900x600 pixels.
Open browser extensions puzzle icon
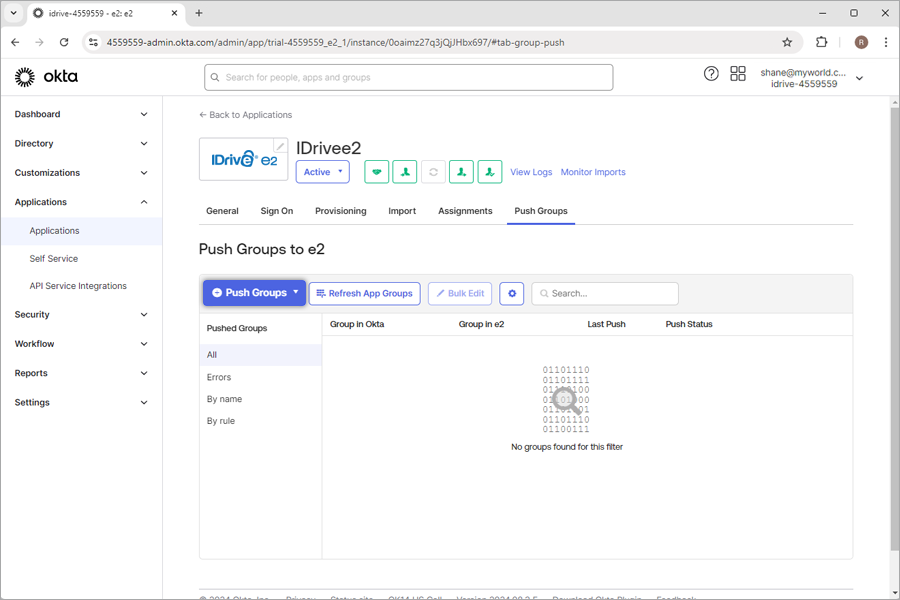[x=821, y=42]
